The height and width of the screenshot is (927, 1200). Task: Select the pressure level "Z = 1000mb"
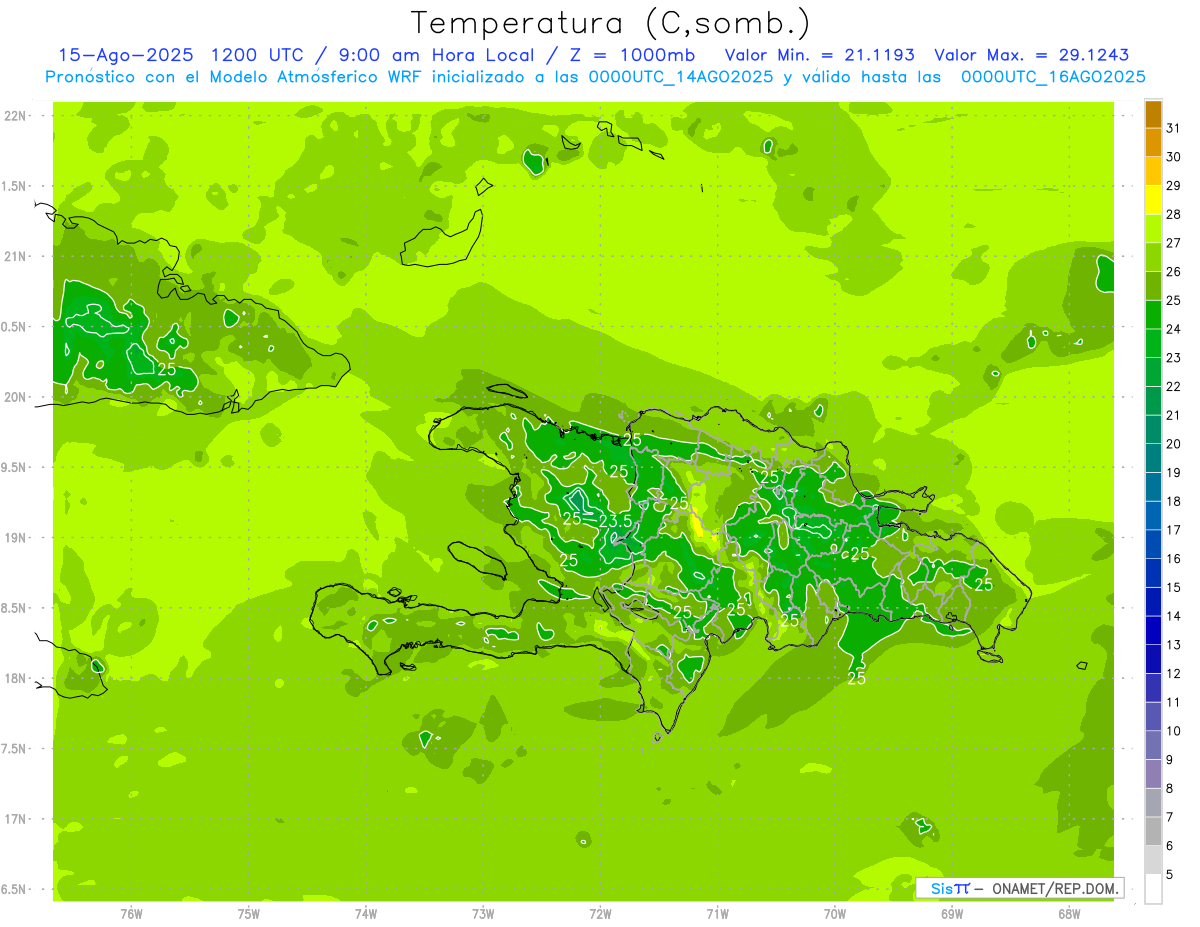(x=632, y=55)
